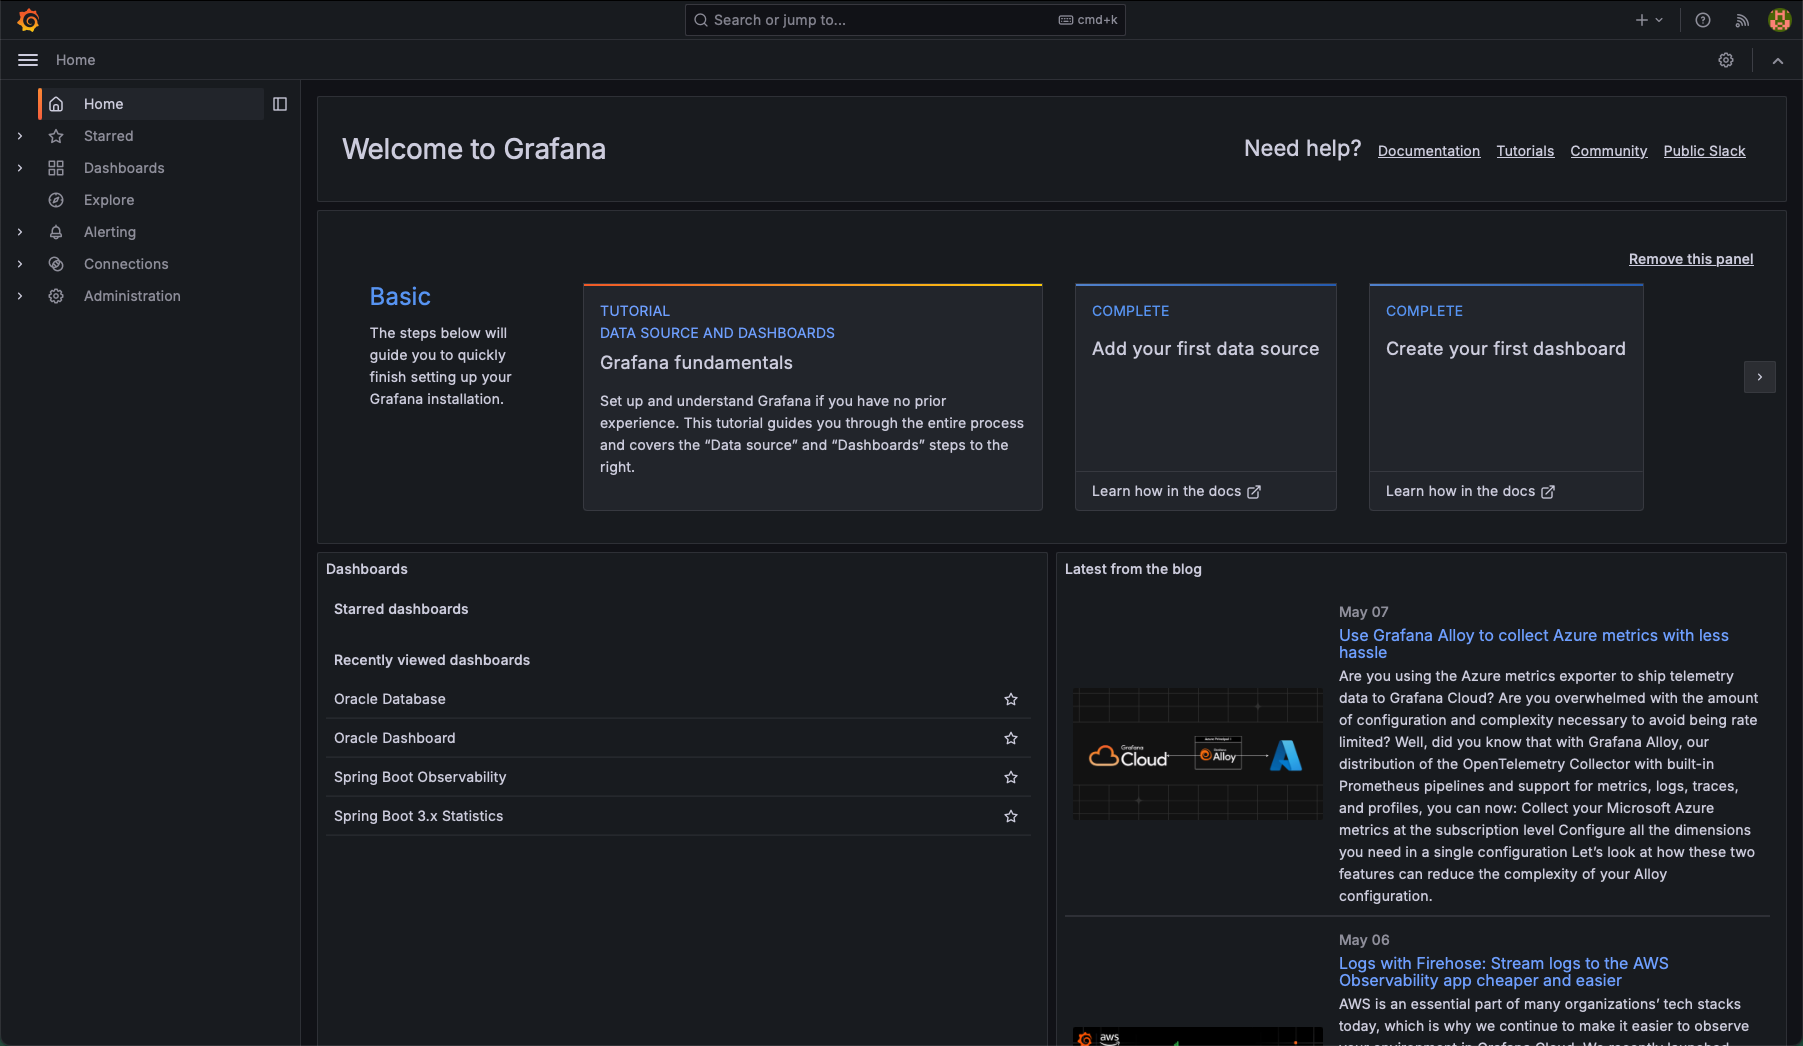
Task: Open the Public Slack link
Action: click(x=1704, y=151)
